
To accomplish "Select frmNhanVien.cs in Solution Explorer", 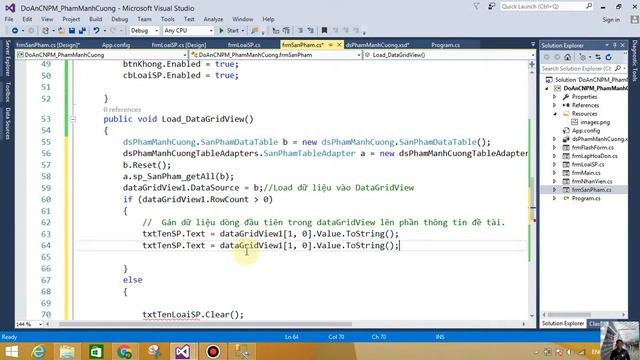I will (591, 181).
